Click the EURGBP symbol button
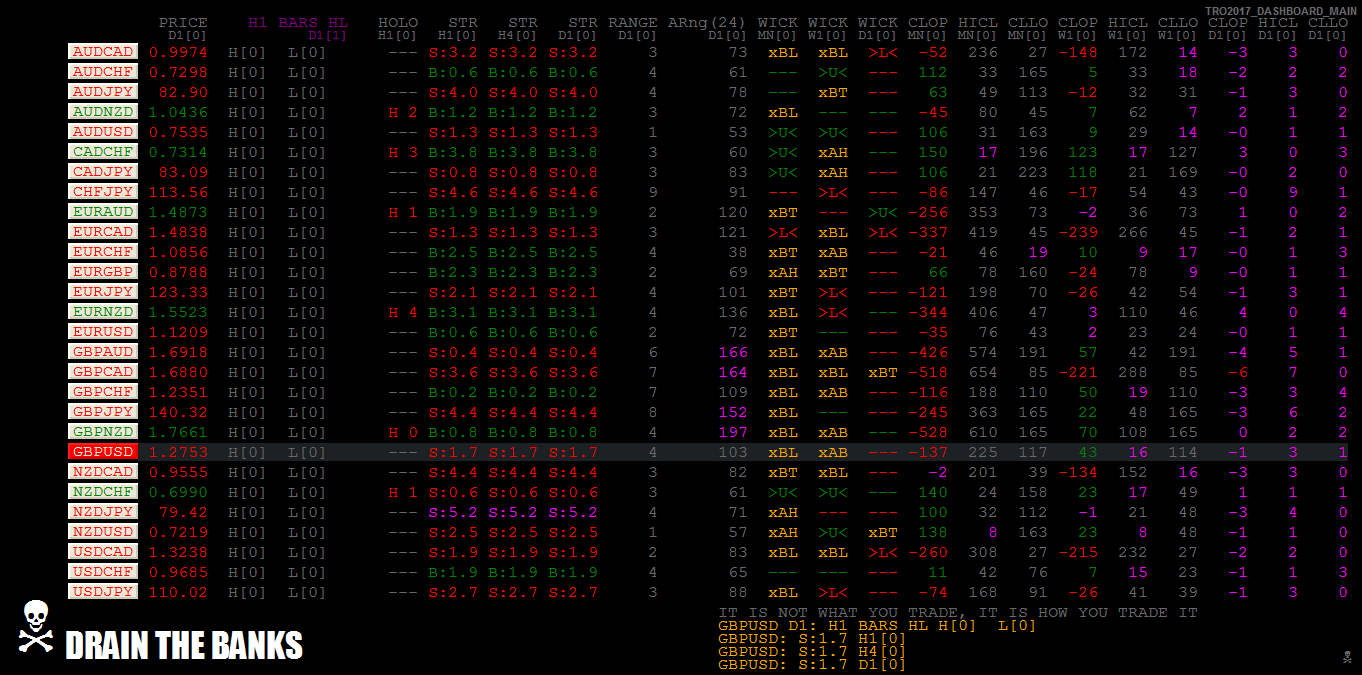The width and height of the screenshot is (1362, 675). (x=103, y=271)
